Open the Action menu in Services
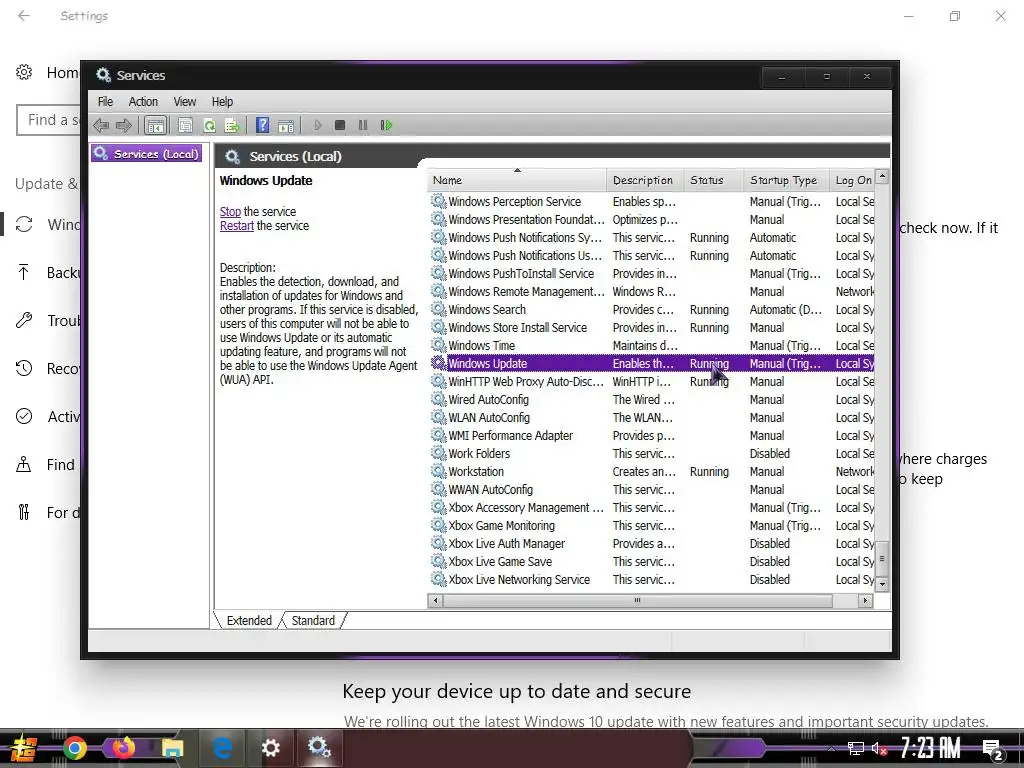This screenshot has height=768, width=1024. (x=143, y=101)
